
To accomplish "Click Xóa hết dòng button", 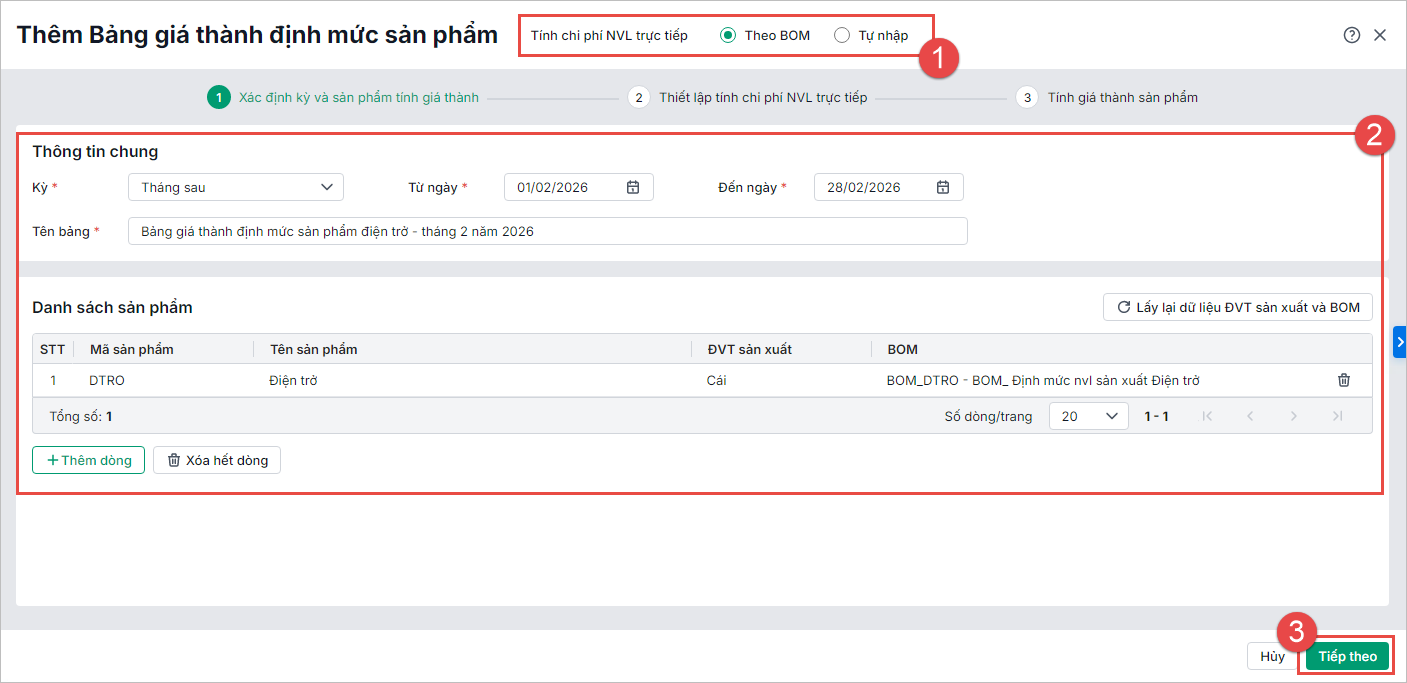I will pos(217,460).
